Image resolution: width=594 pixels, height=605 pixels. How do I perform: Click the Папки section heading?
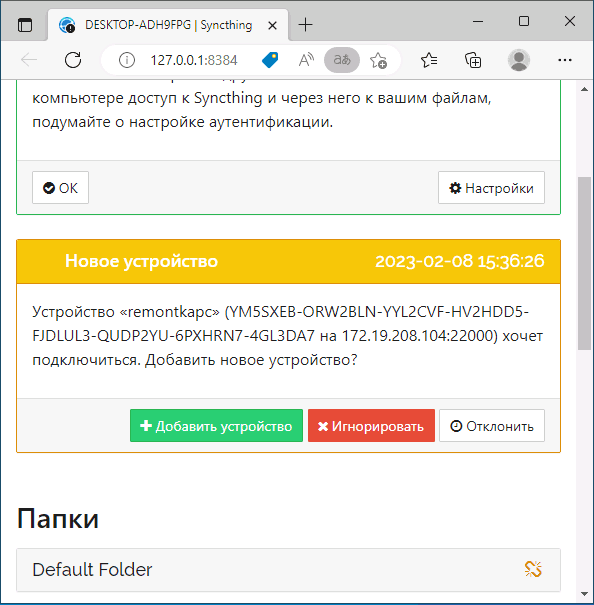(58, 519)
